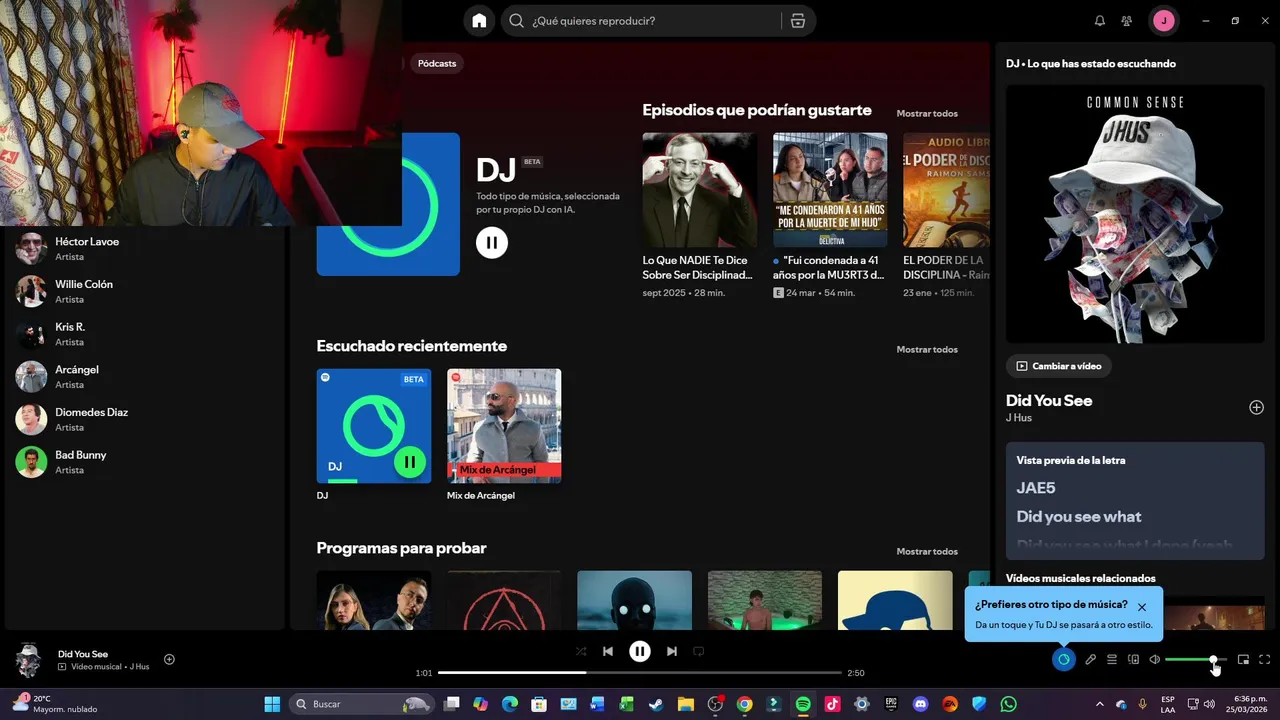Open the friend activity icon

(1127, 21)
